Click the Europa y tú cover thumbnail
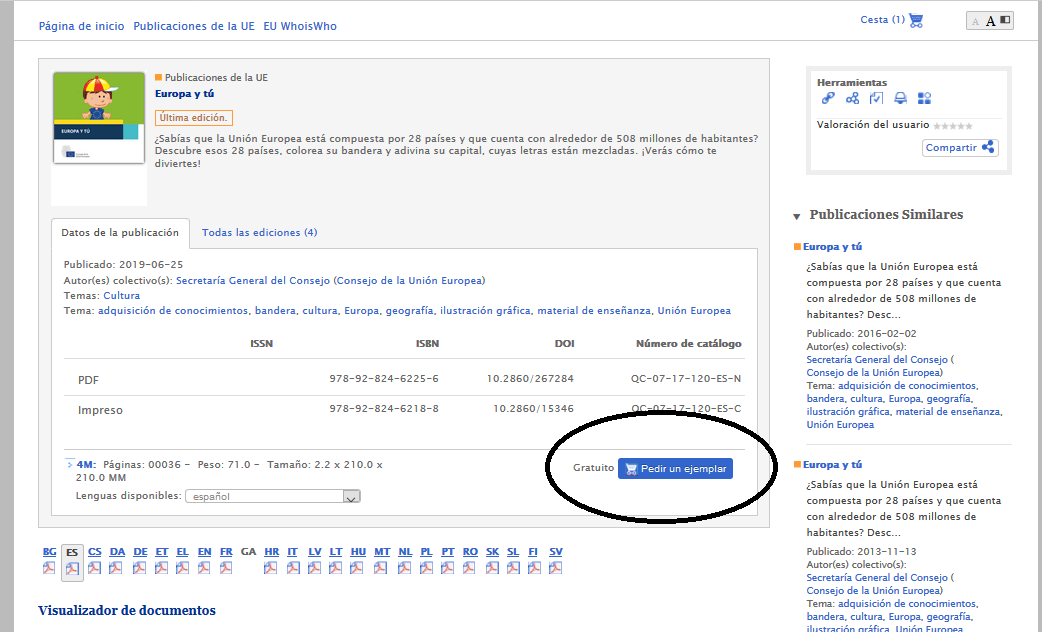This screenshot has height=632, width=1042. tap(99, 118)
